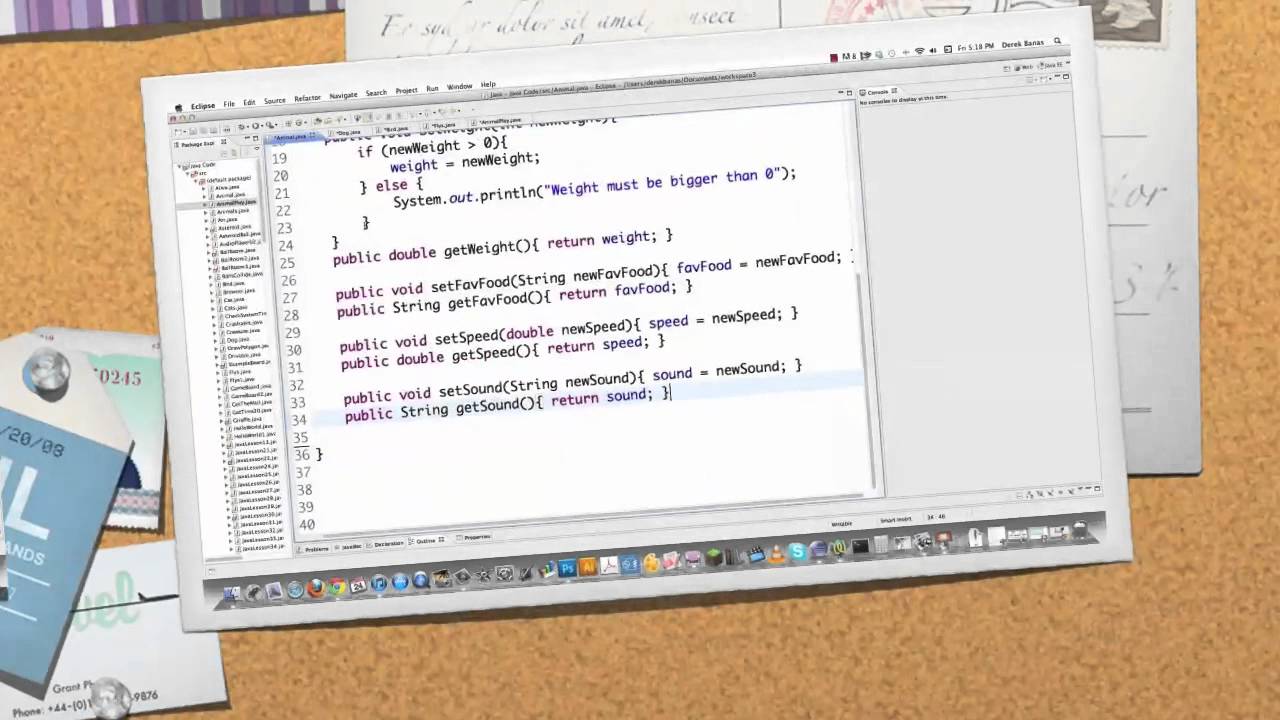Viewport: 1280px width, 720px height.
Task: Open Spotlight search in menu bar
Action: pos(1057,40)
